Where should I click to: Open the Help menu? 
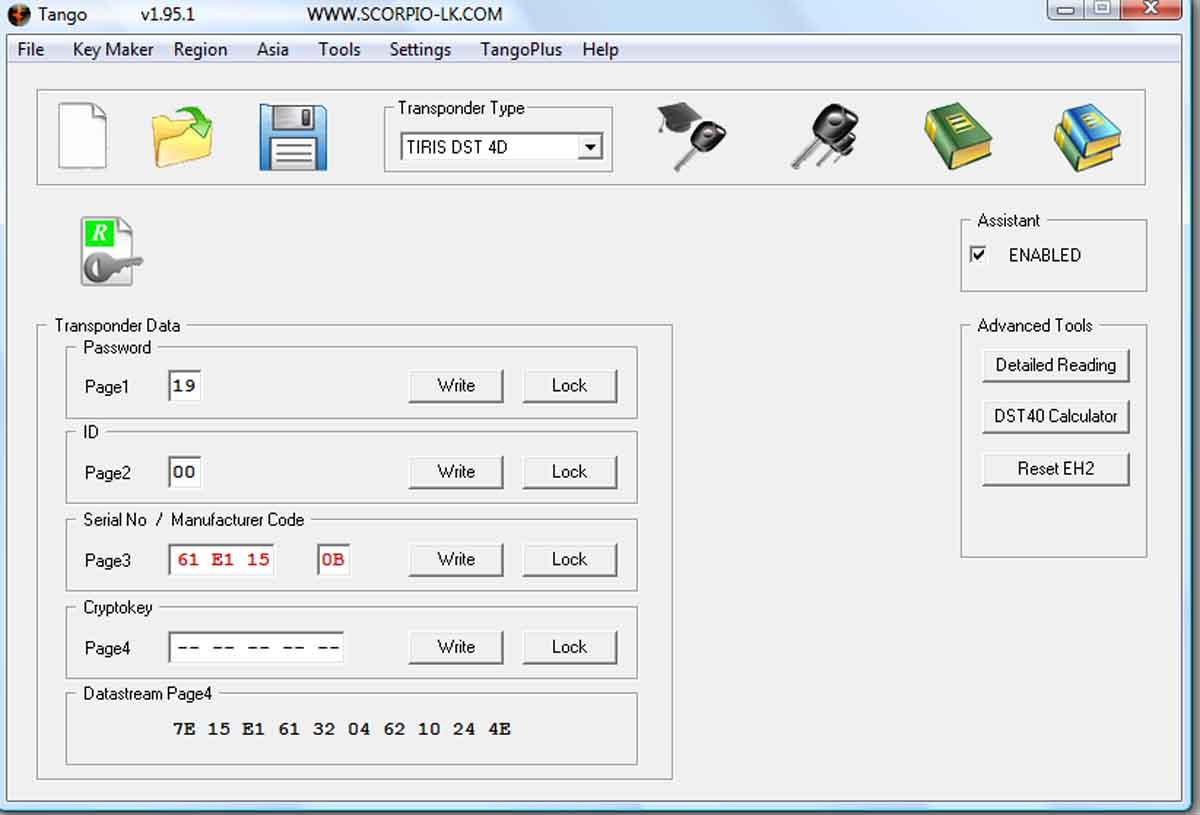coord(600,49)
